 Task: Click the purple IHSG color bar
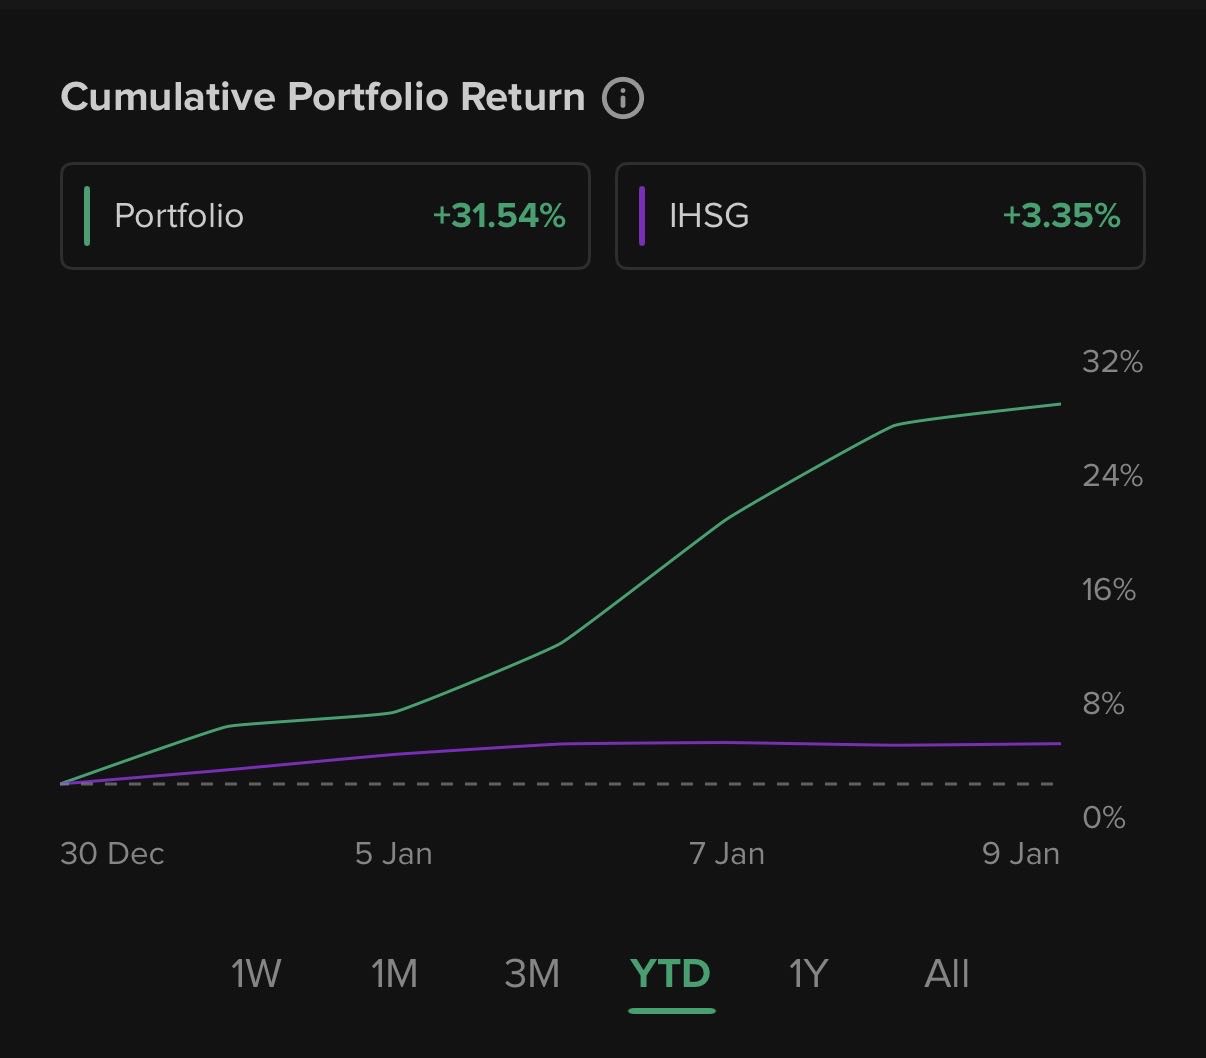click(642, 216)
